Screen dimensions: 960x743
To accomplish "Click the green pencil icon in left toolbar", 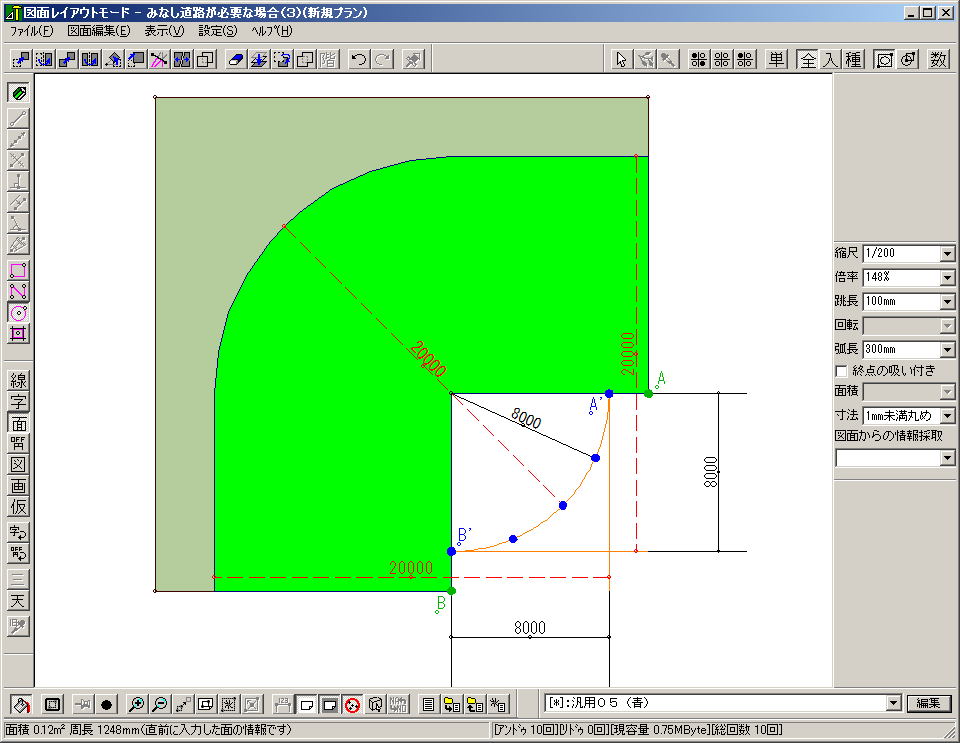I will (x=18, y=93).
